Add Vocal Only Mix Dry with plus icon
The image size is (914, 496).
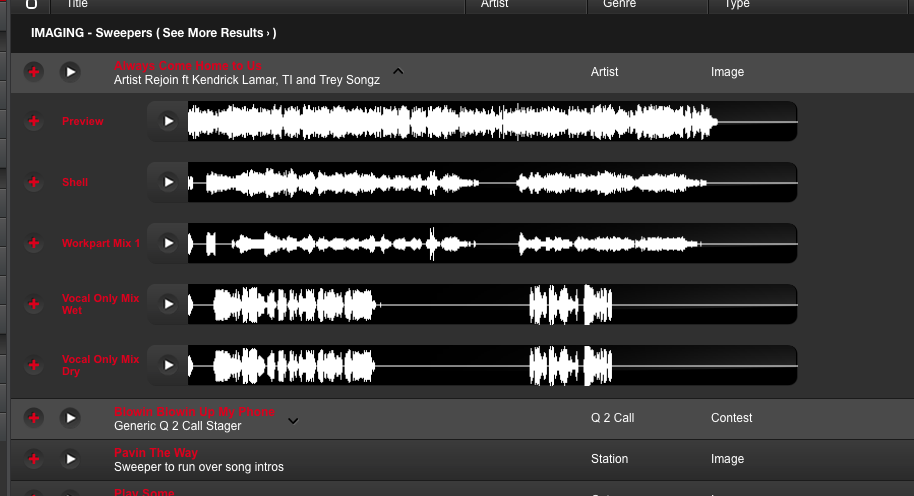pyautogui.click(x=34, y=365)
